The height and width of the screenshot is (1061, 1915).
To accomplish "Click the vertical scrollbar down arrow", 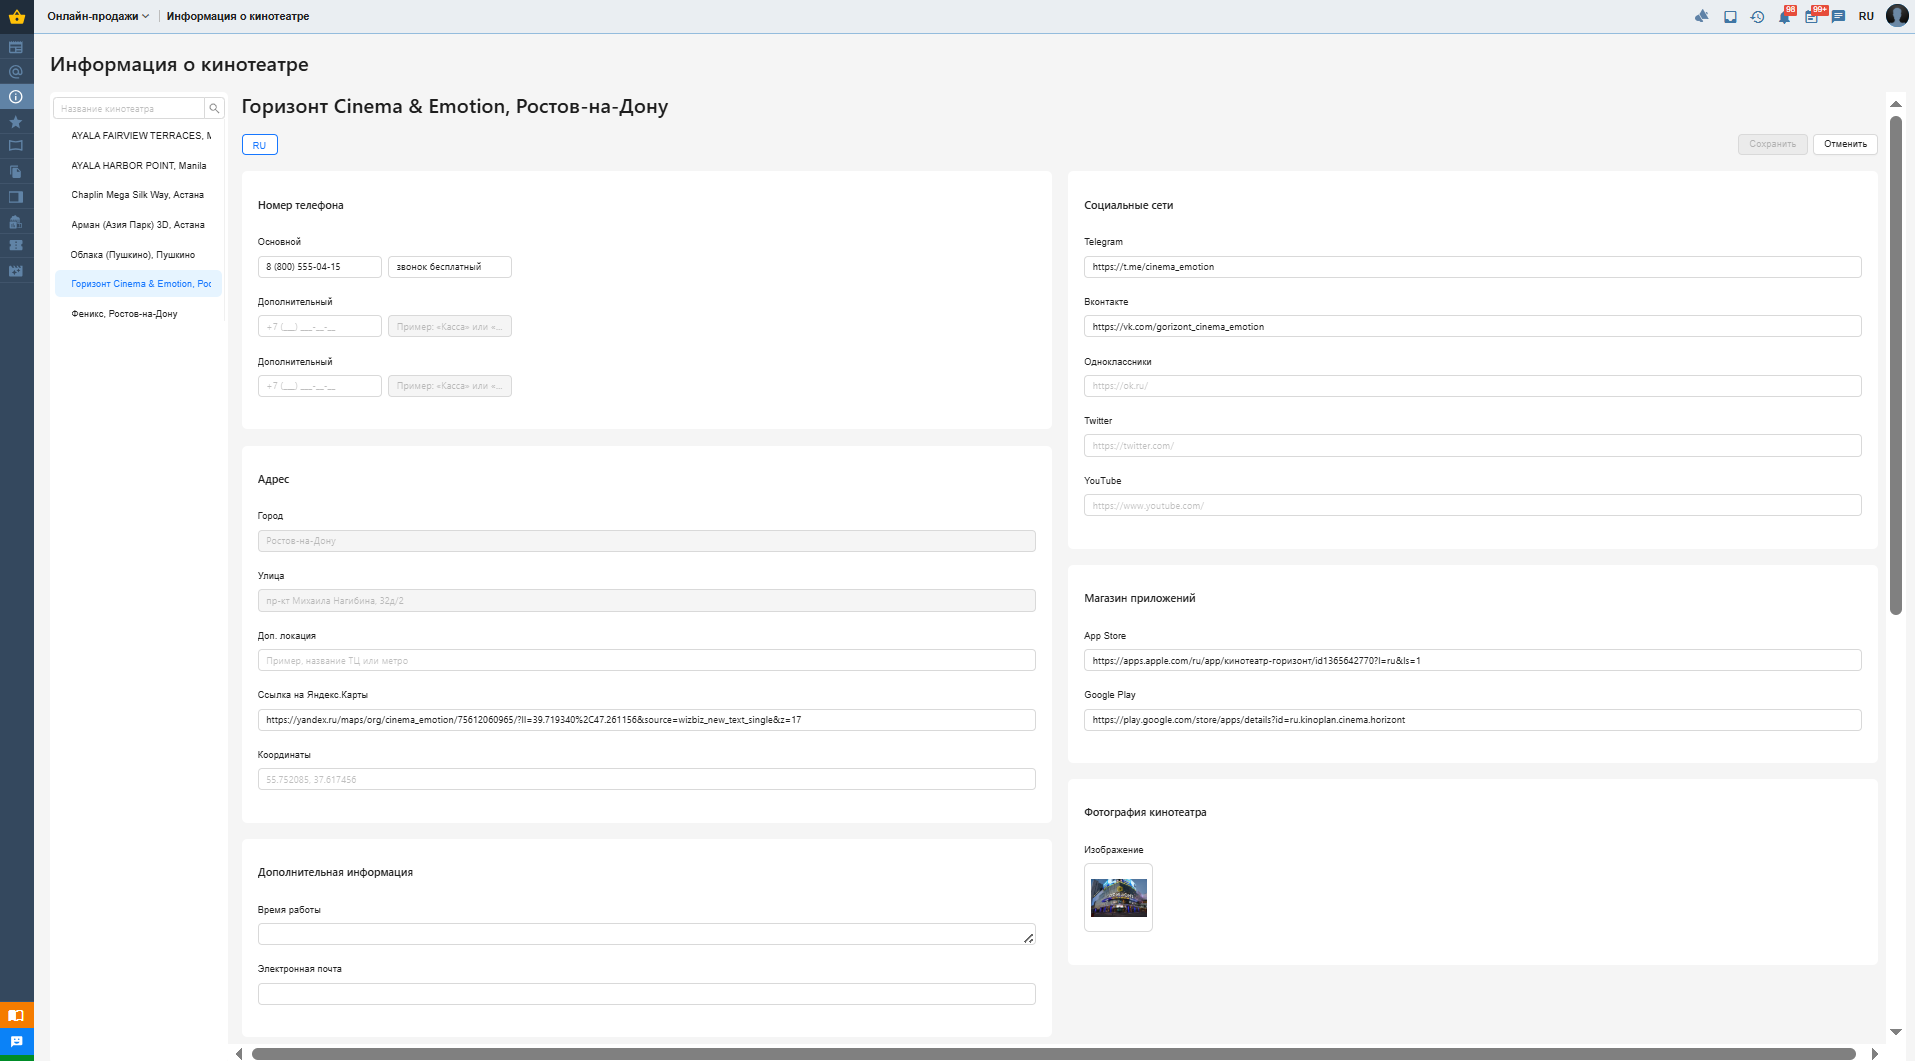I will pyautogui.click(x=1895, y=1032).
